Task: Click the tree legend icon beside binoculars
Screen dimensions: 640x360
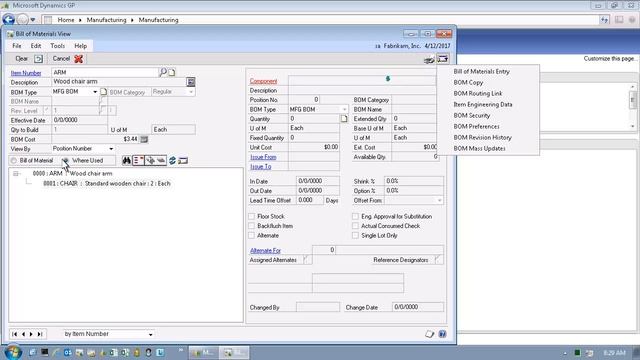Action: pos(138,160)
